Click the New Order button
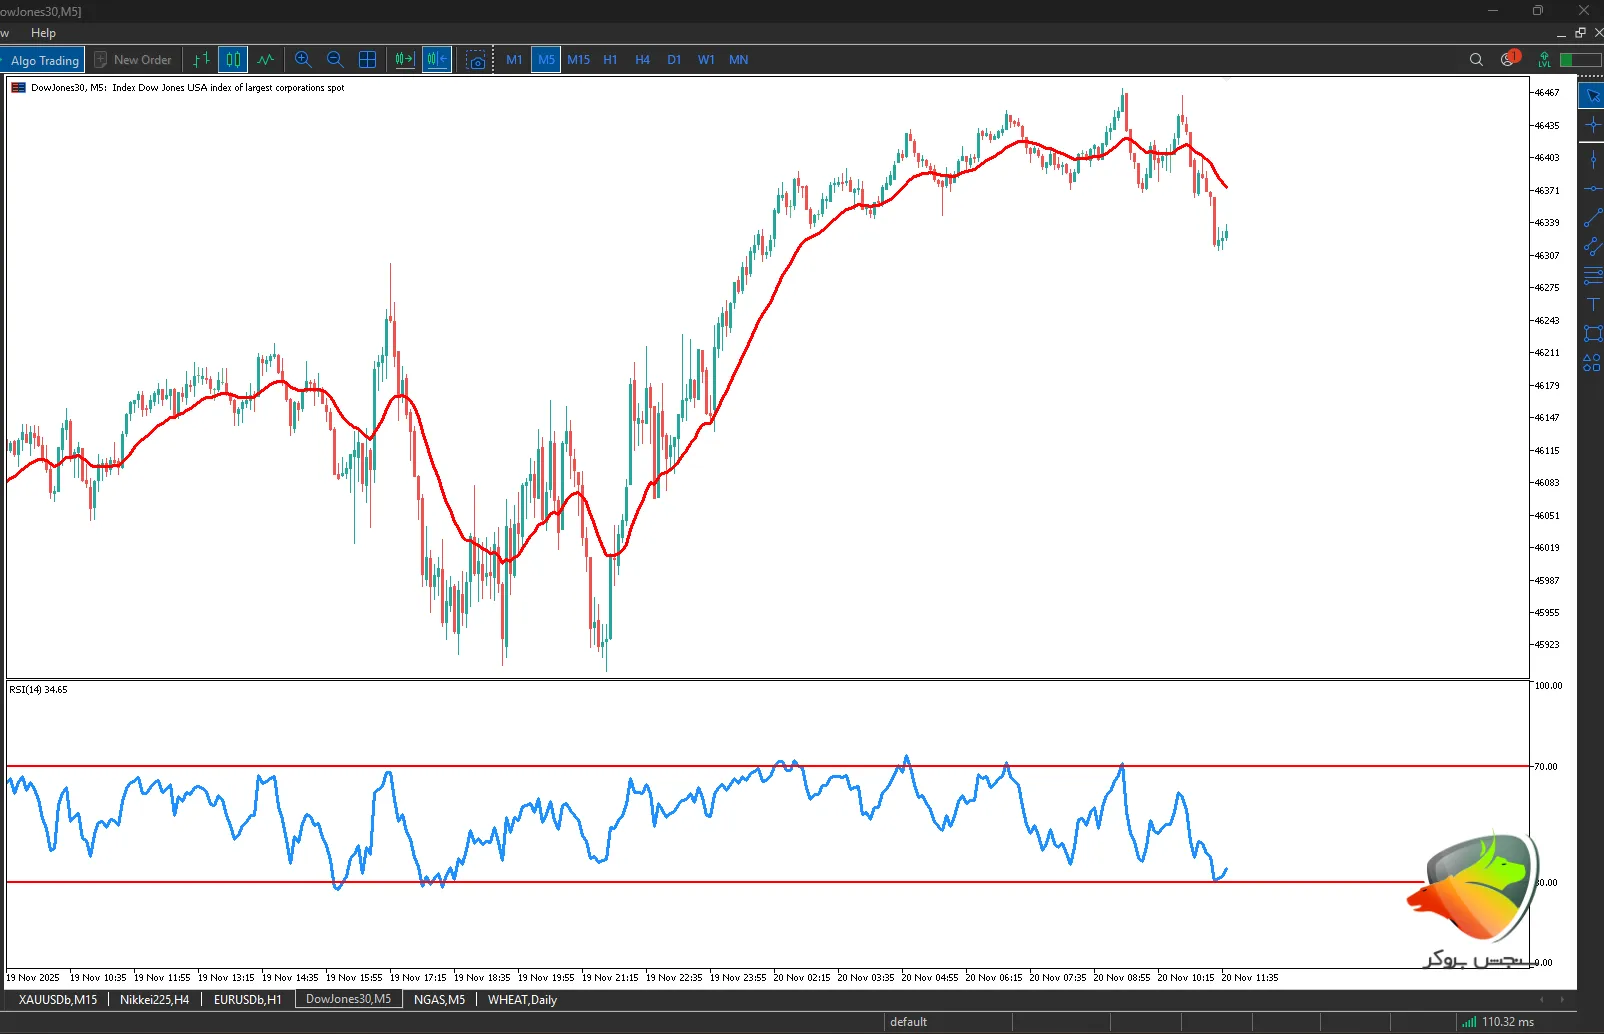This screenshot has height=1034, width=1604. point(133,59)
